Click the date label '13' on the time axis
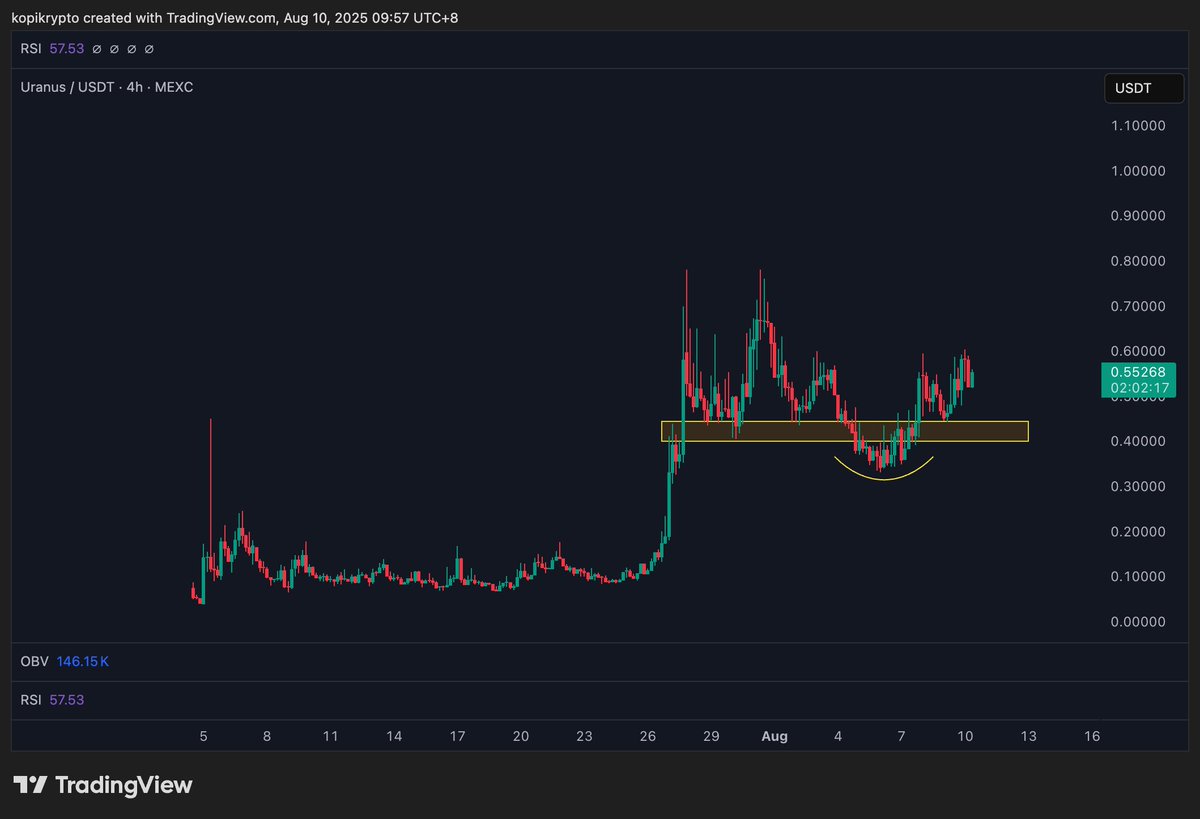Viewport: 1200px width, 819px height. tap(1028, 736)
